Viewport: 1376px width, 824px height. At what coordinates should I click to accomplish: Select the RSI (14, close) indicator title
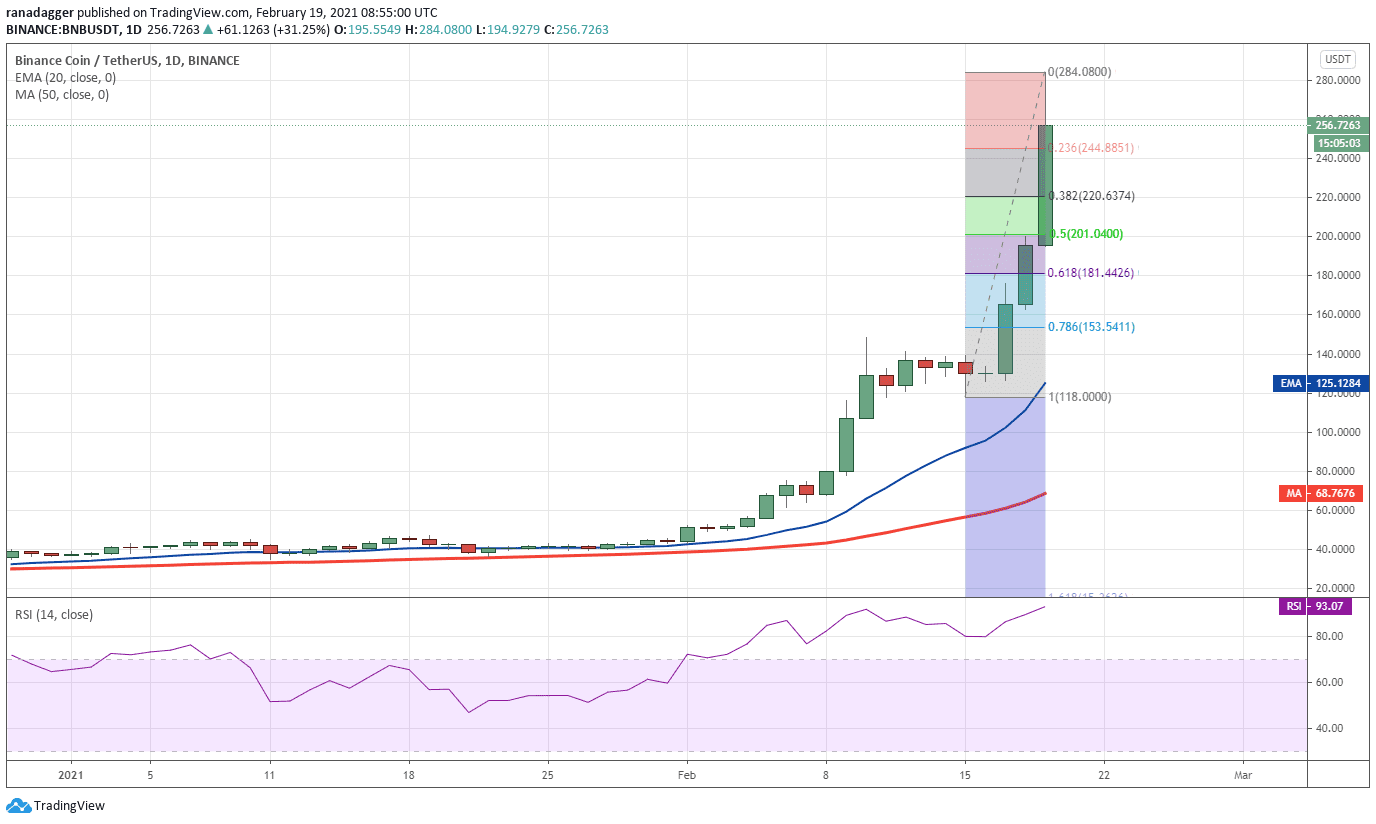click(x=54, y=614)
